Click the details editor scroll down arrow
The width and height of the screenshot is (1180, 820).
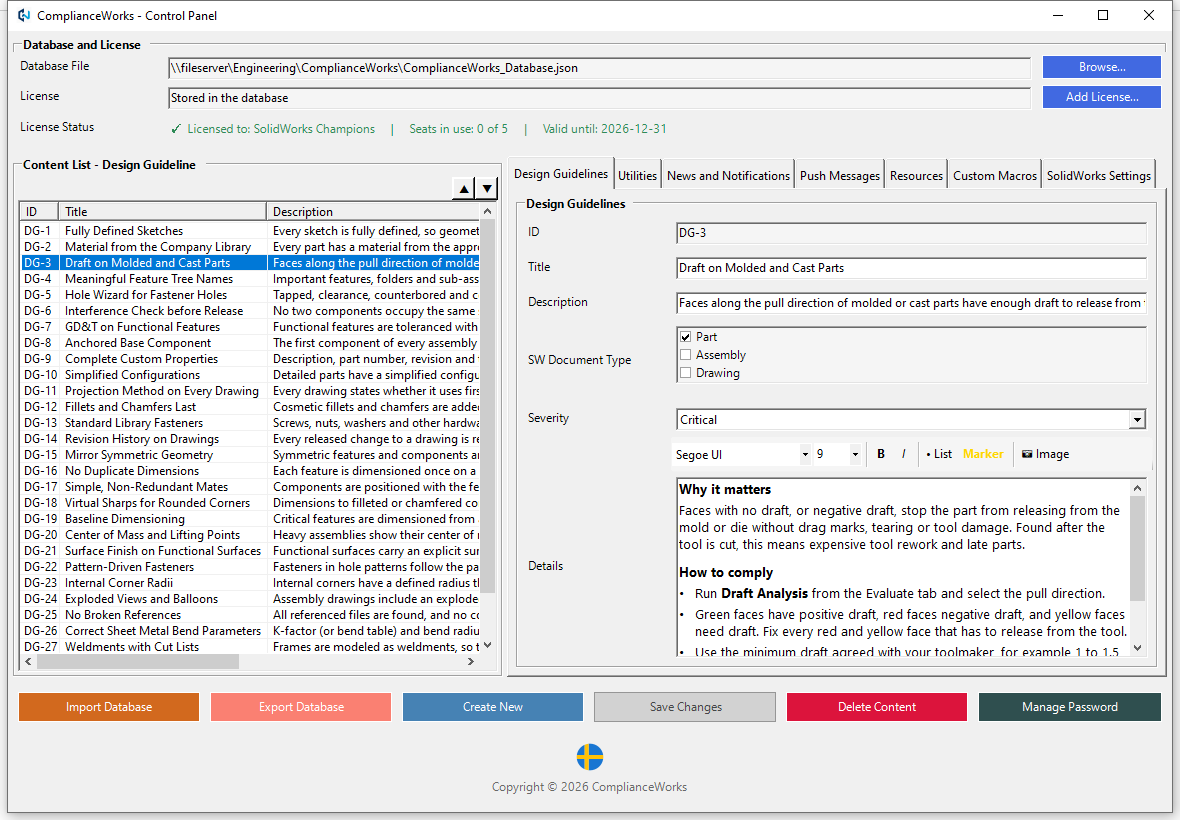1137,648
